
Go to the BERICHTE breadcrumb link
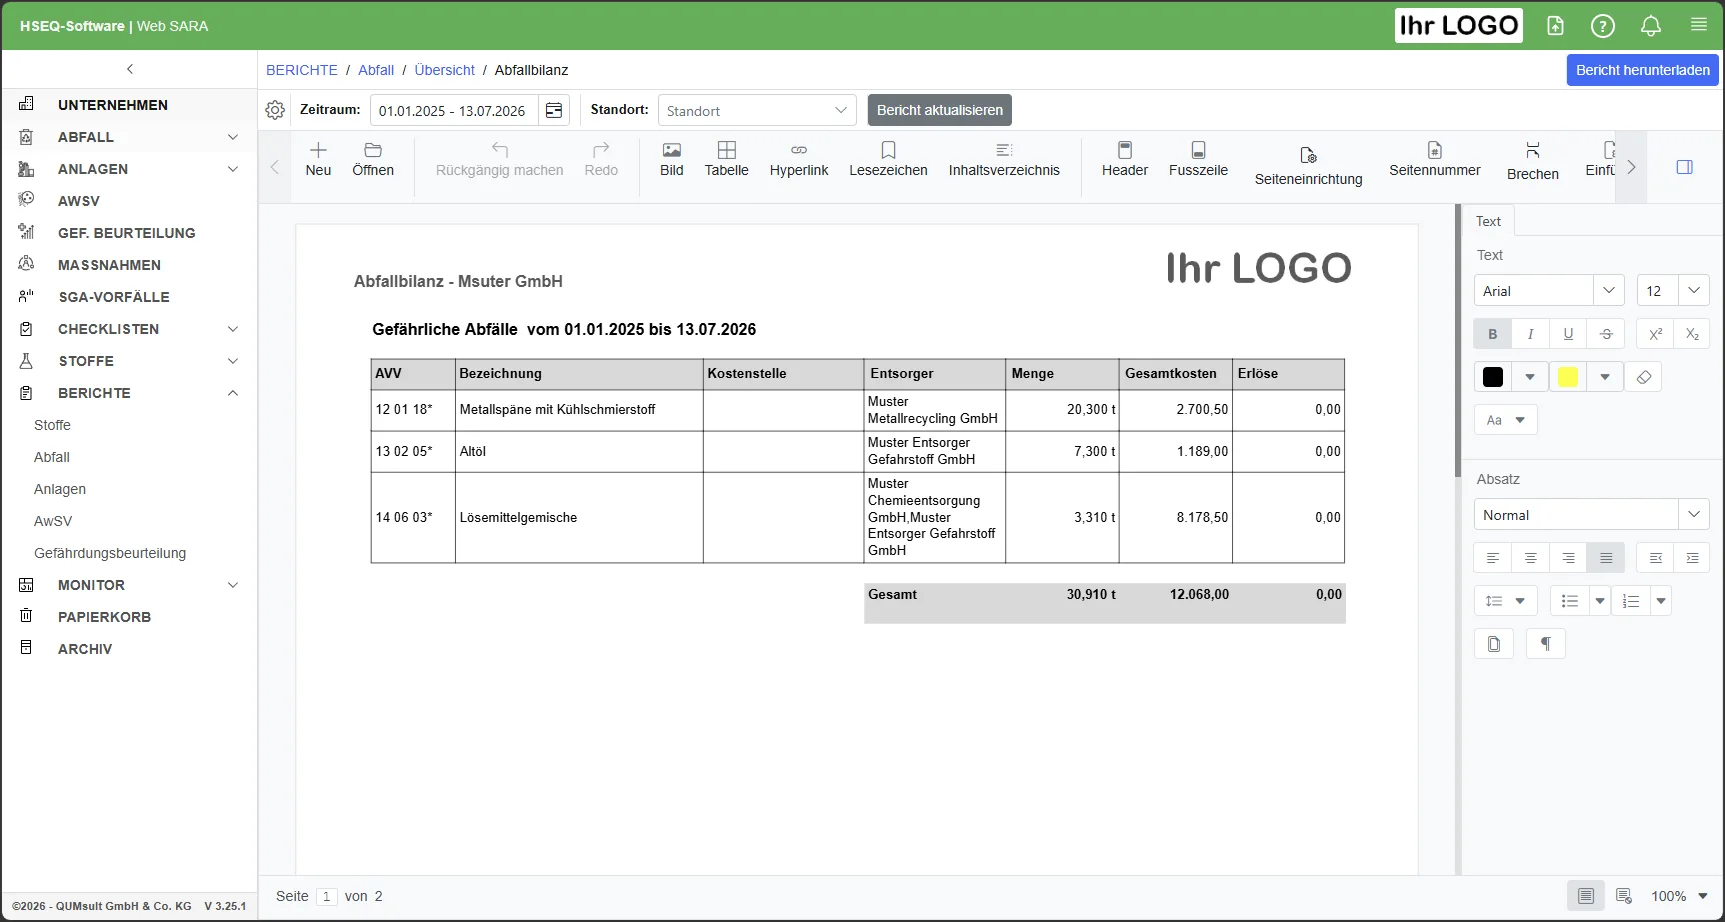click(302, 70)
